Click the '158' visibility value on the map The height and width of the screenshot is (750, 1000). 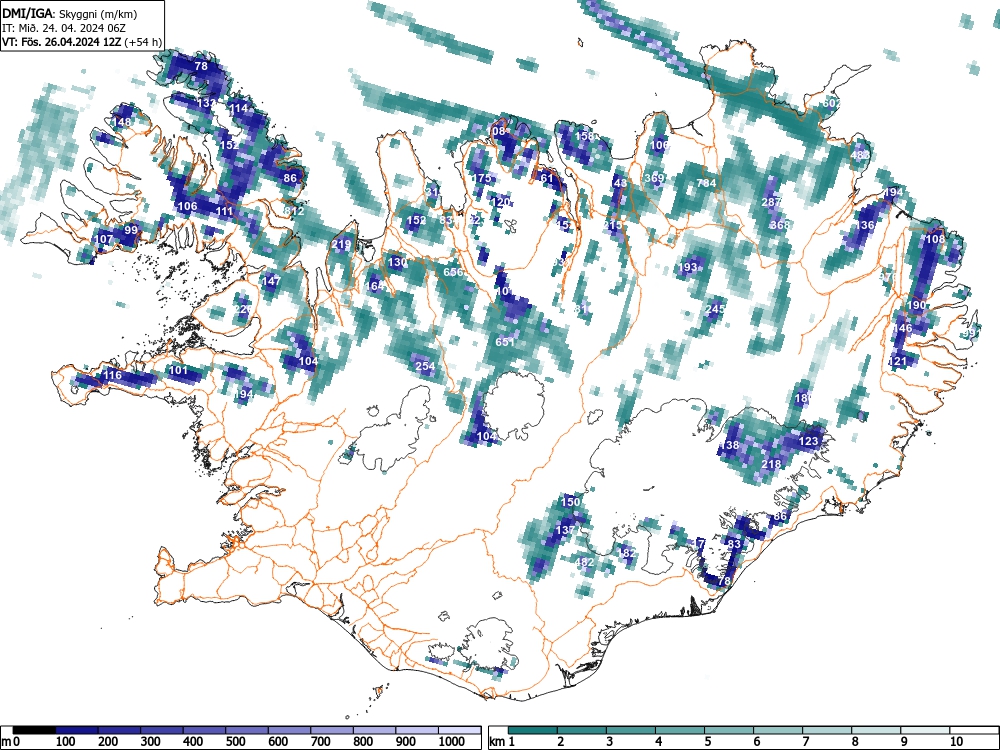(585, 136)
